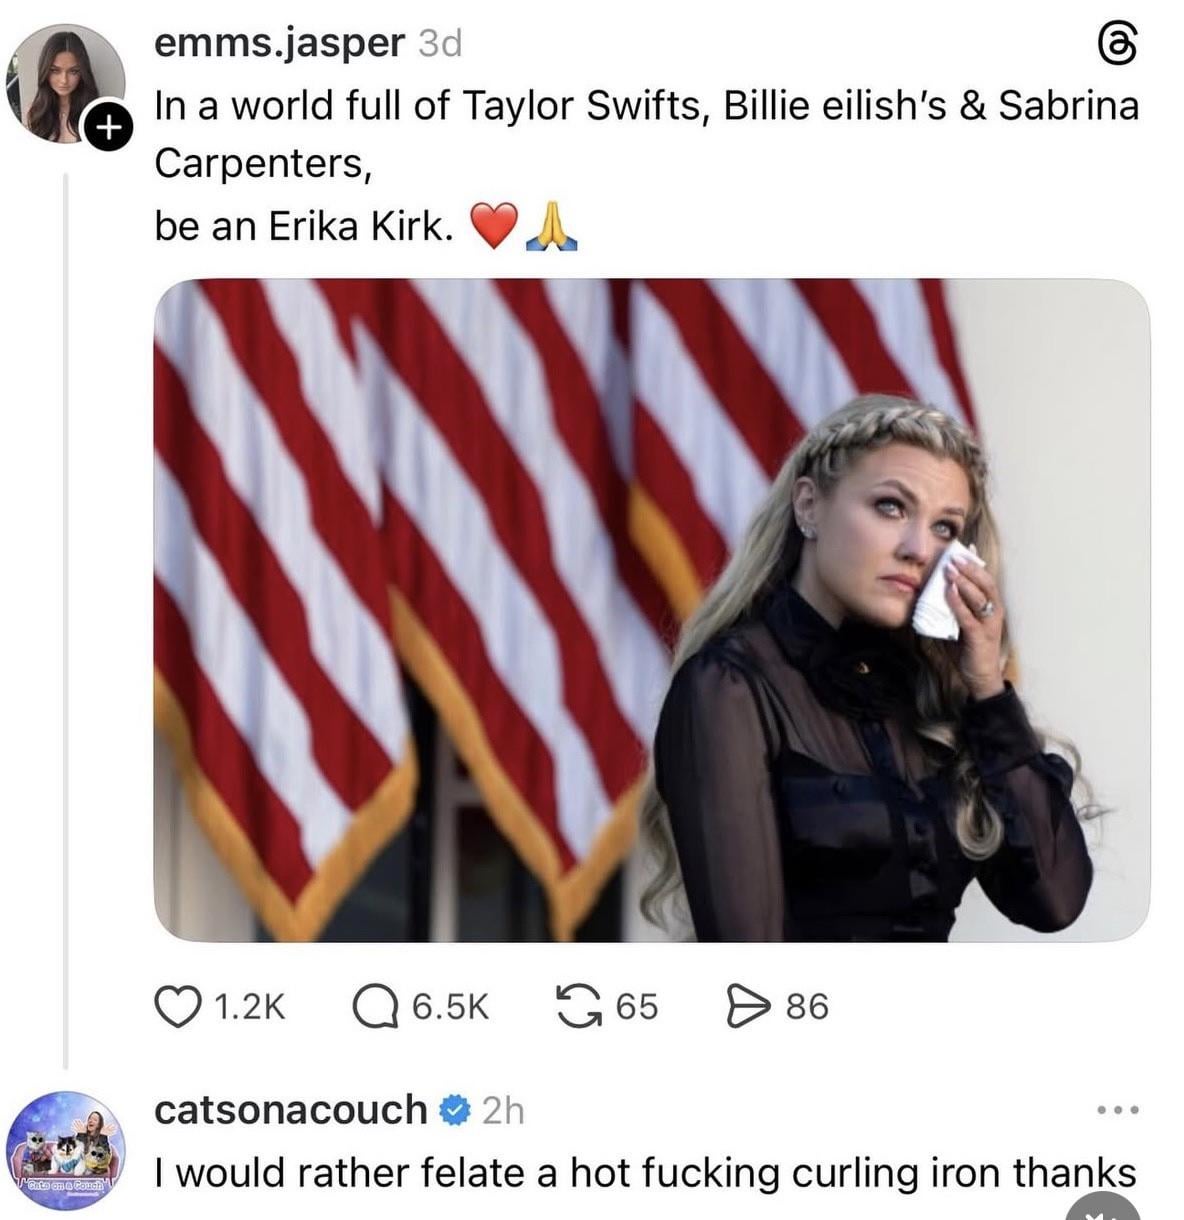Open emms.jasper's profile picture
1184x1220 pixels.
coord(64,82)
